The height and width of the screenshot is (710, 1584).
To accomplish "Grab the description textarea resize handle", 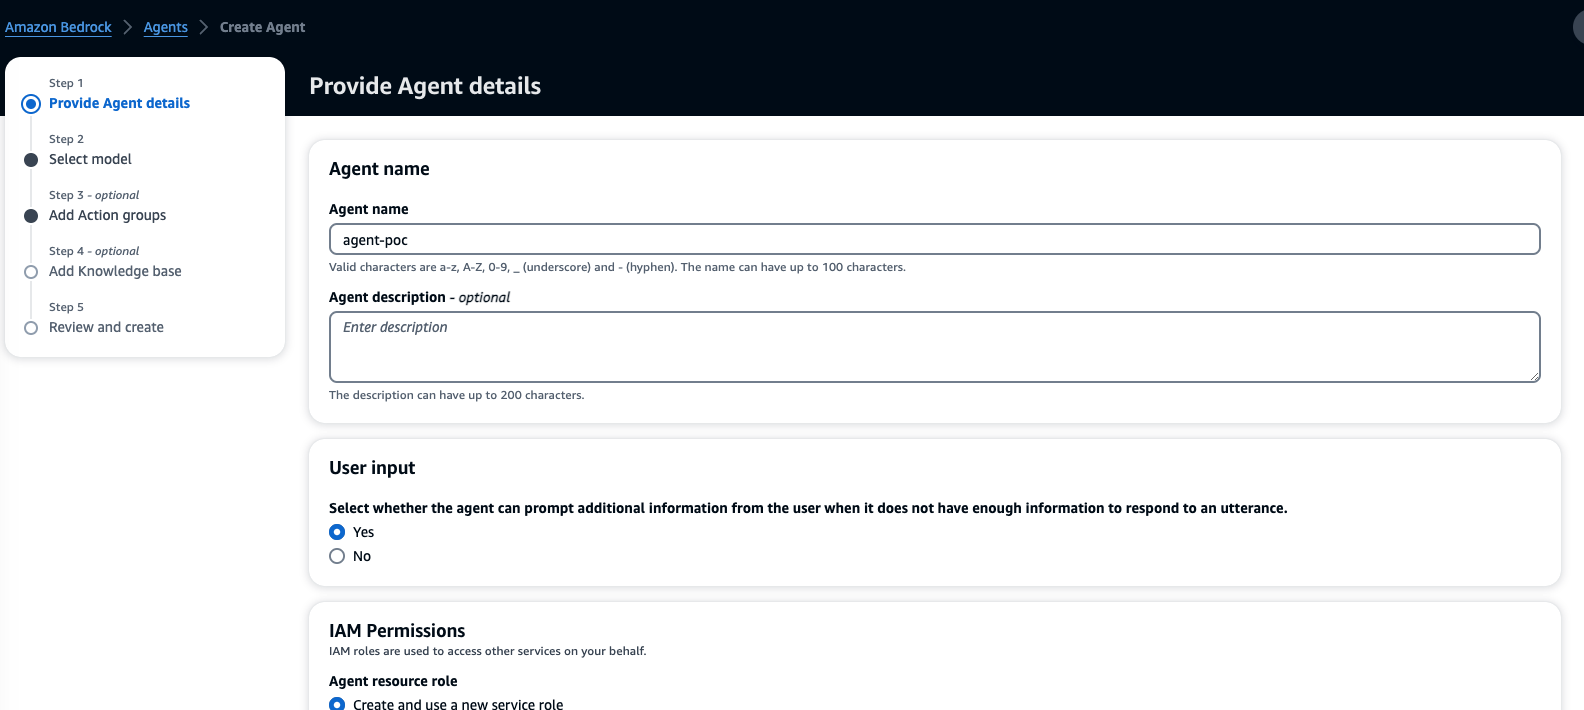I will tap(1534, 376).
